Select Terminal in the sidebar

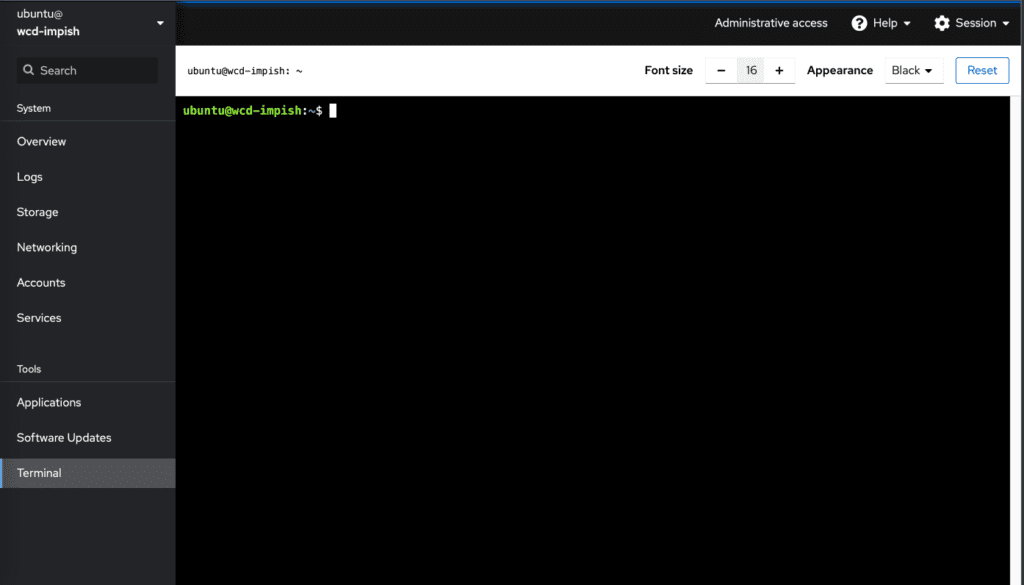[x=88, y=473]
